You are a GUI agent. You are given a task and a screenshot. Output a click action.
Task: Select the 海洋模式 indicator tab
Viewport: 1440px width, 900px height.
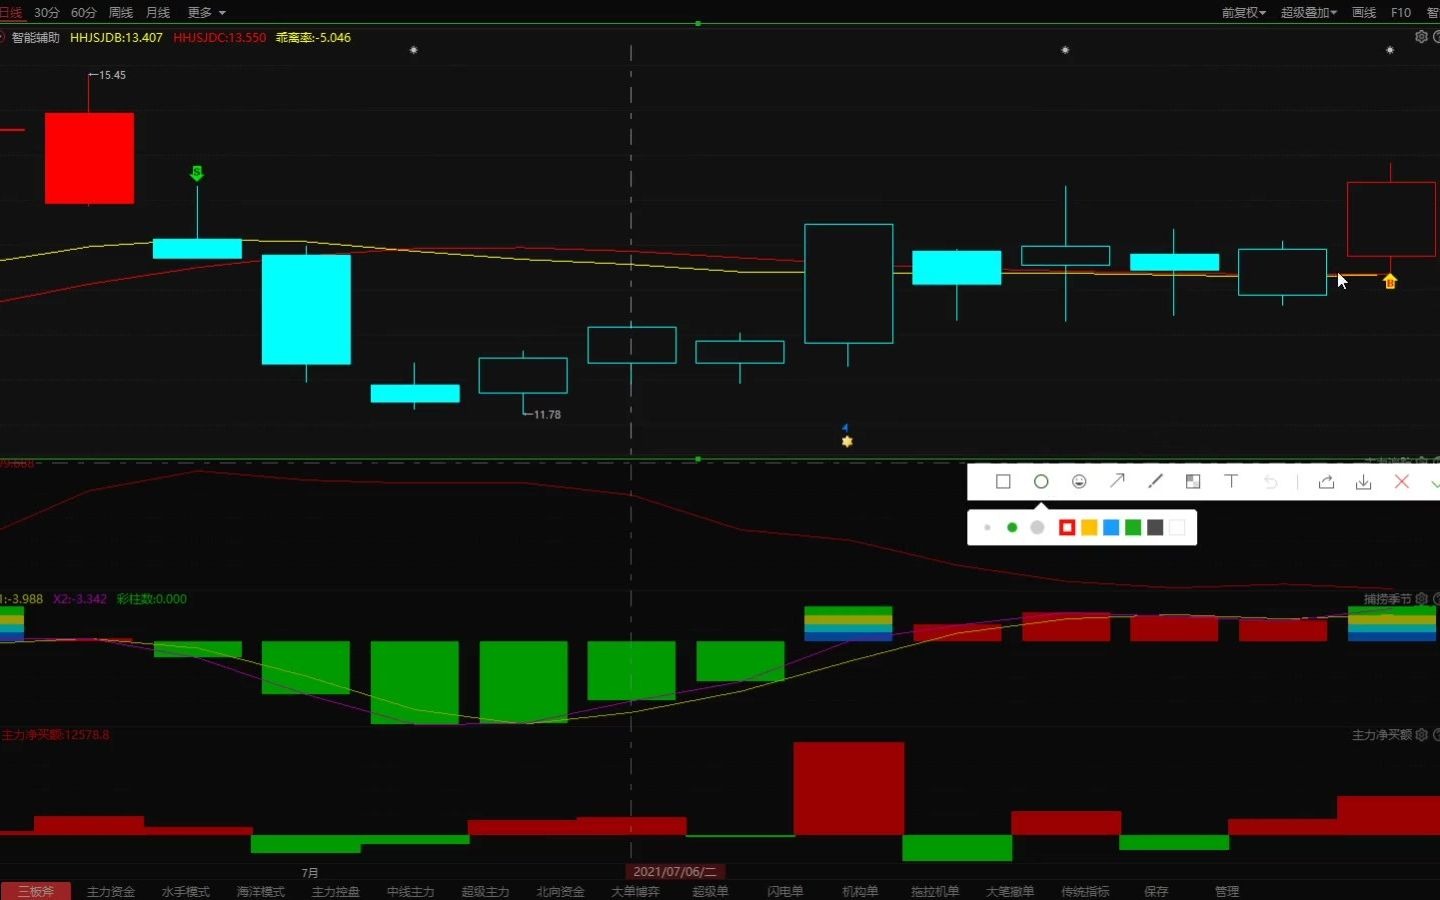pos(261,891)
